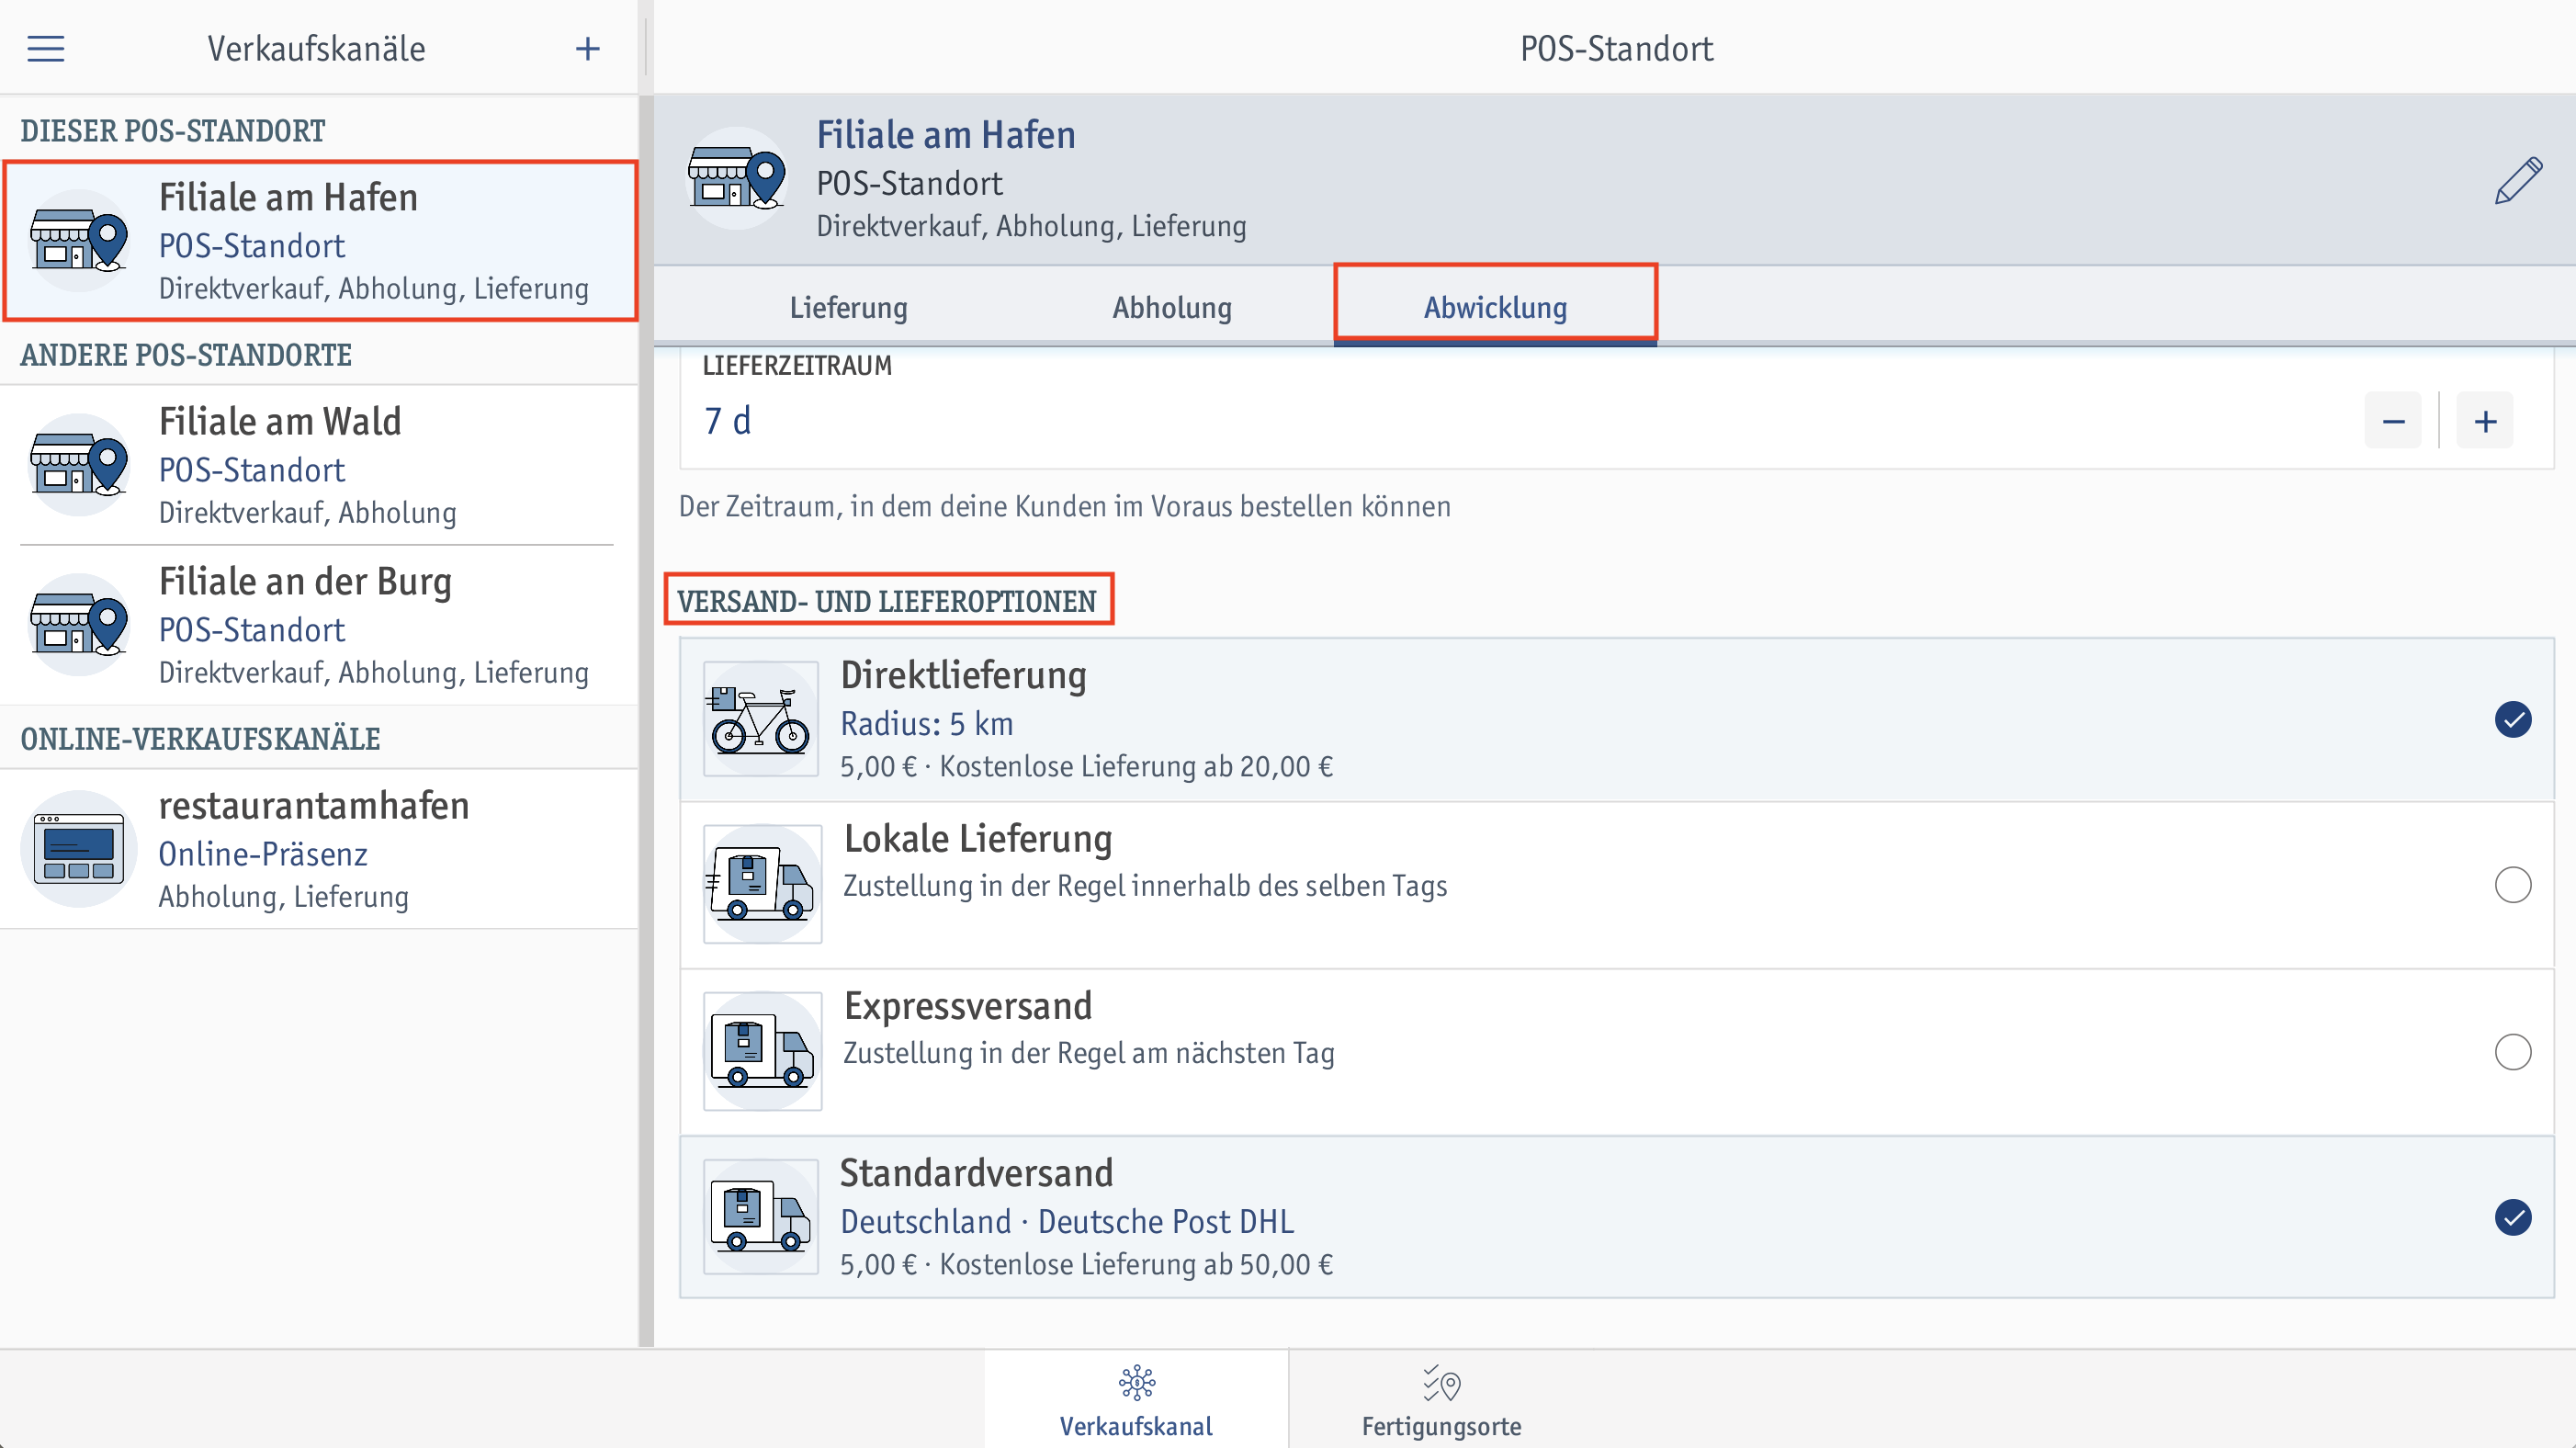
Task: Click restaurantamhafen website icon
Action: click(79, 849)
